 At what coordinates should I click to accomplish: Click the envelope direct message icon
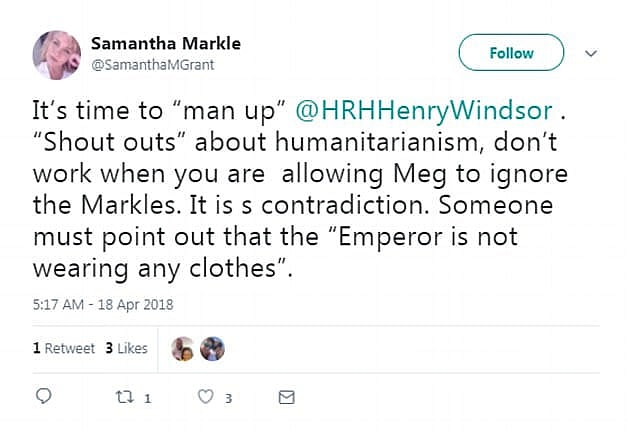coord(286,397)
